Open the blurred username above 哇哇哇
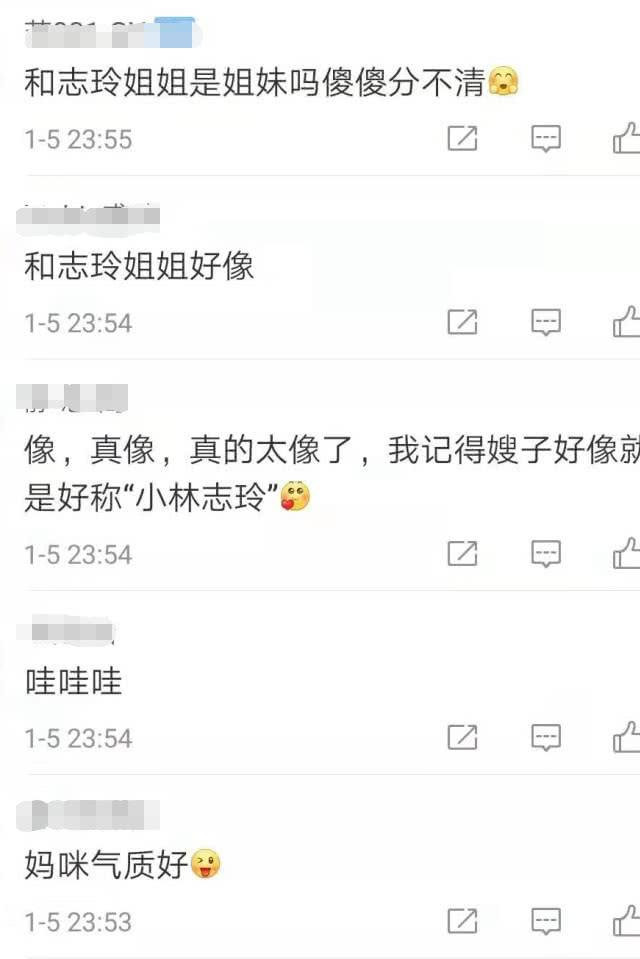 point(66,631)
